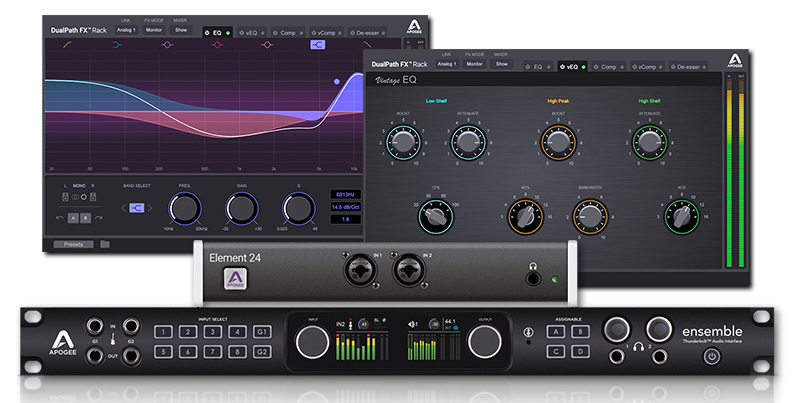
Task: Select the MONO radio circle in EQ window
Action: (84, 197)
